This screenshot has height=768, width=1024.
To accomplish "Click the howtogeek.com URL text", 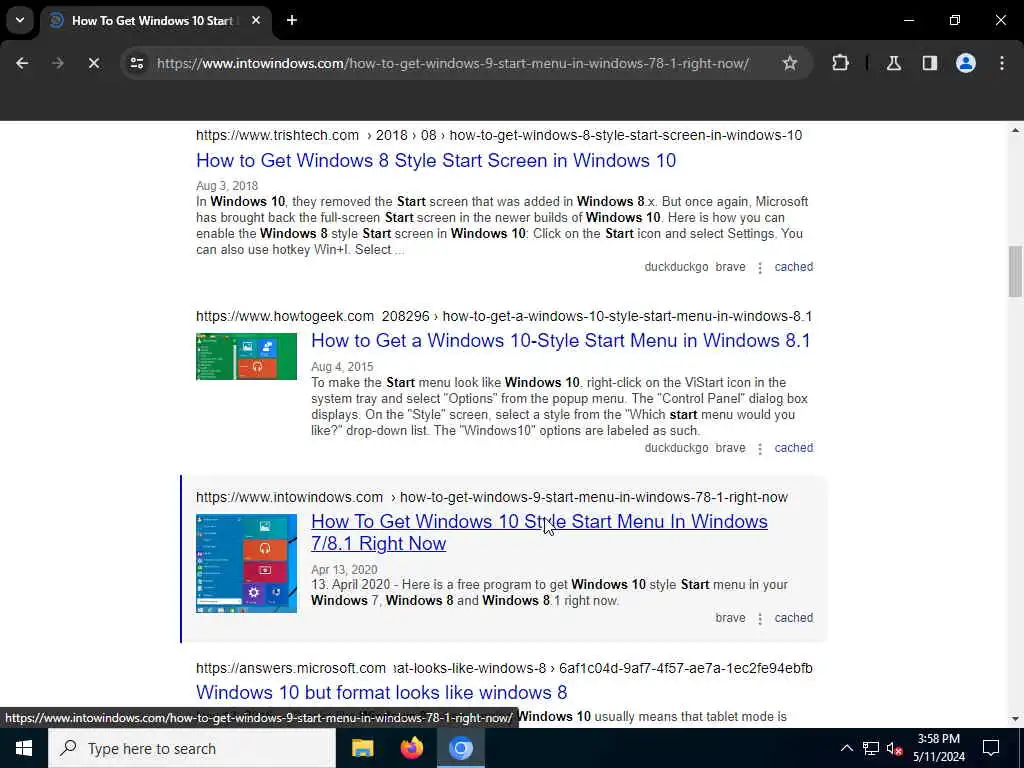I will pos(504,316).
